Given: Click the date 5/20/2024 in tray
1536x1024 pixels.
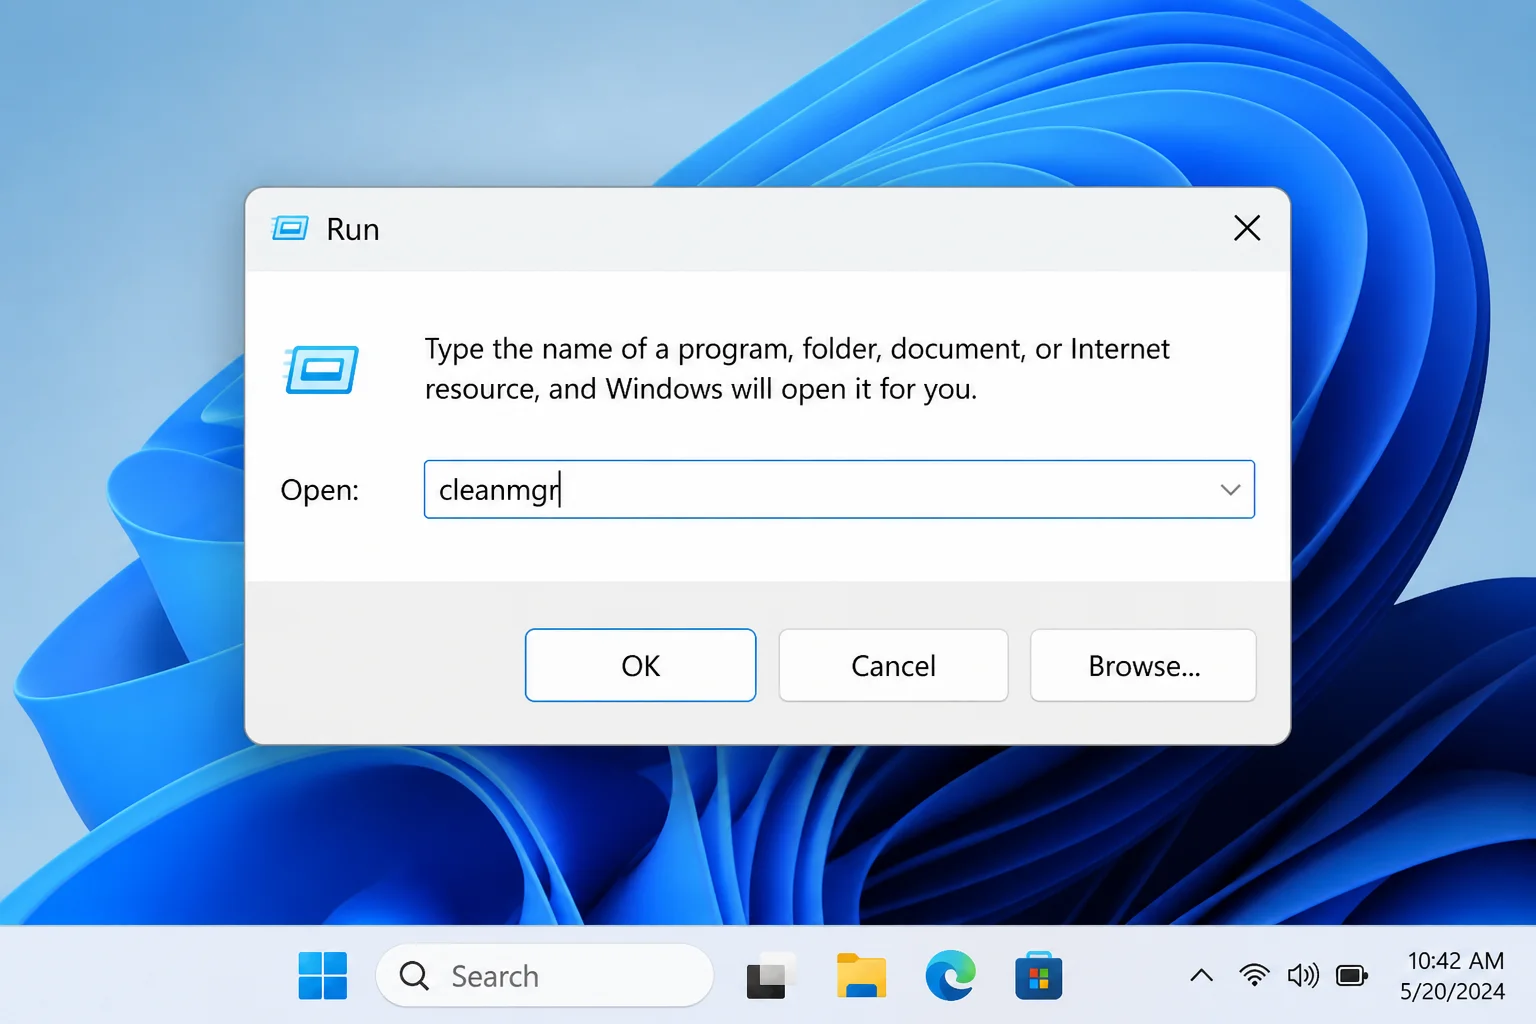Looking at the screenshot, I should (1452, 991).
